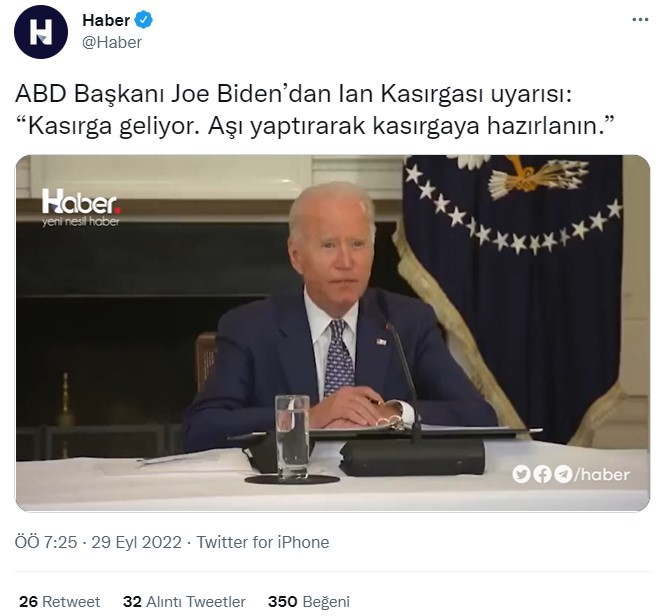This screenshot has width=660, height=616.
Task: Click the Haber display name
Action: point(106,20)
